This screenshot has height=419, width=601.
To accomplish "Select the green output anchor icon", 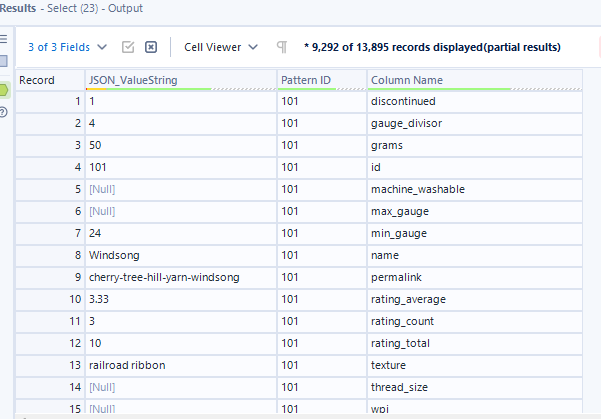I will 4,90.
